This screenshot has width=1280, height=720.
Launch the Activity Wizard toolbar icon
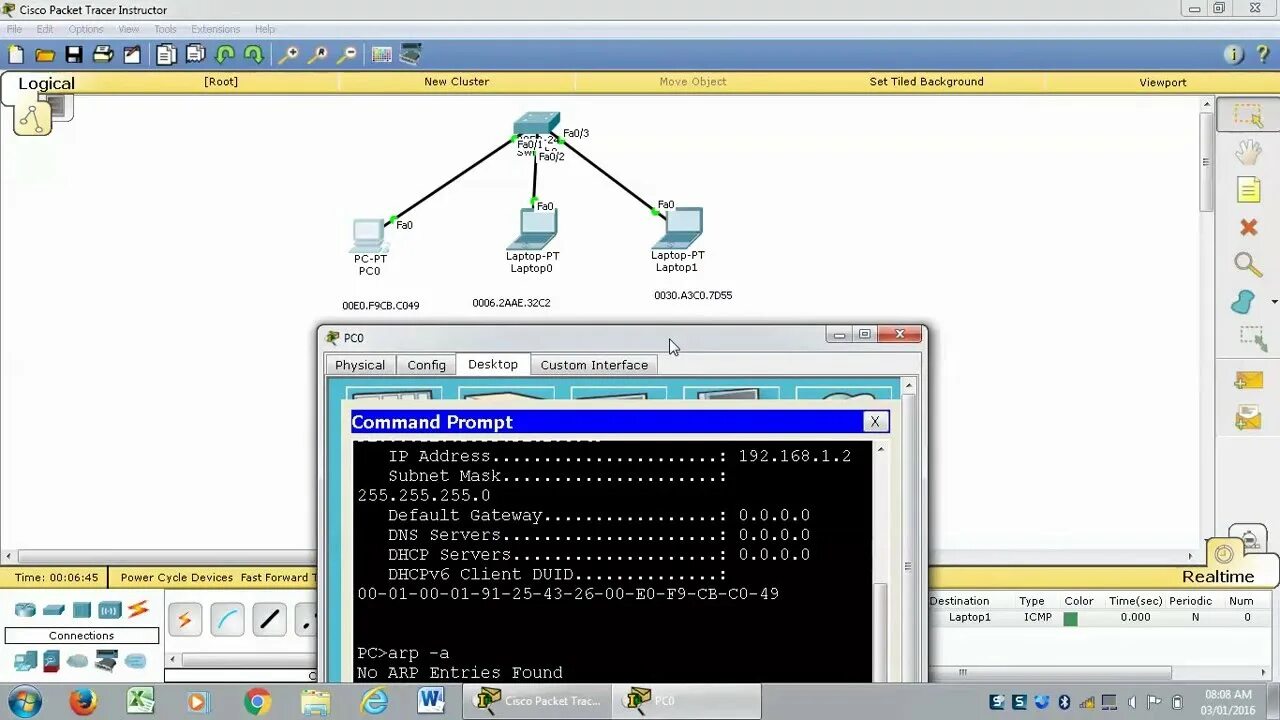pyautogui.click(x=132, y=55)
